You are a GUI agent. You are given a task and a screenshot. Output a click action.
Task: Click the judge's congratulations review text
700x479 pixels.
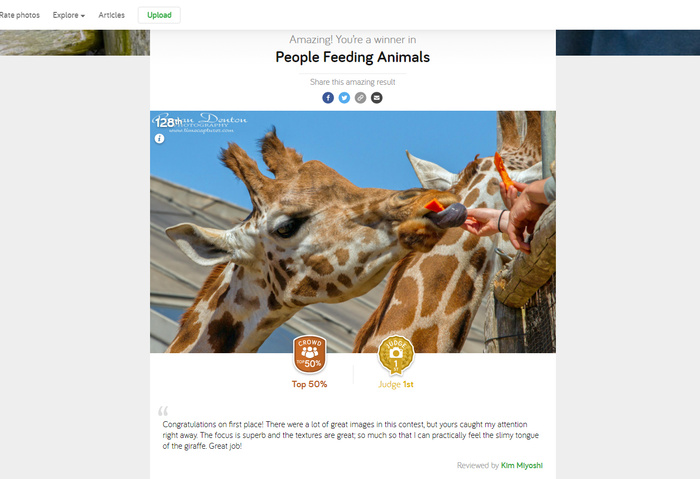click(350, 435)
